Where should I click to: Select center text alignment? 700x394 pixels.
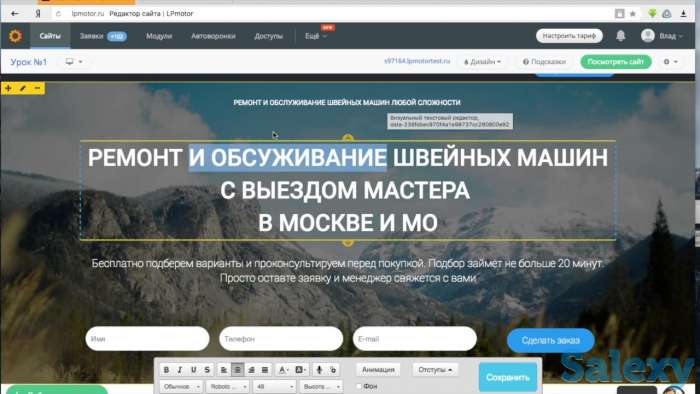click(238, 369)
